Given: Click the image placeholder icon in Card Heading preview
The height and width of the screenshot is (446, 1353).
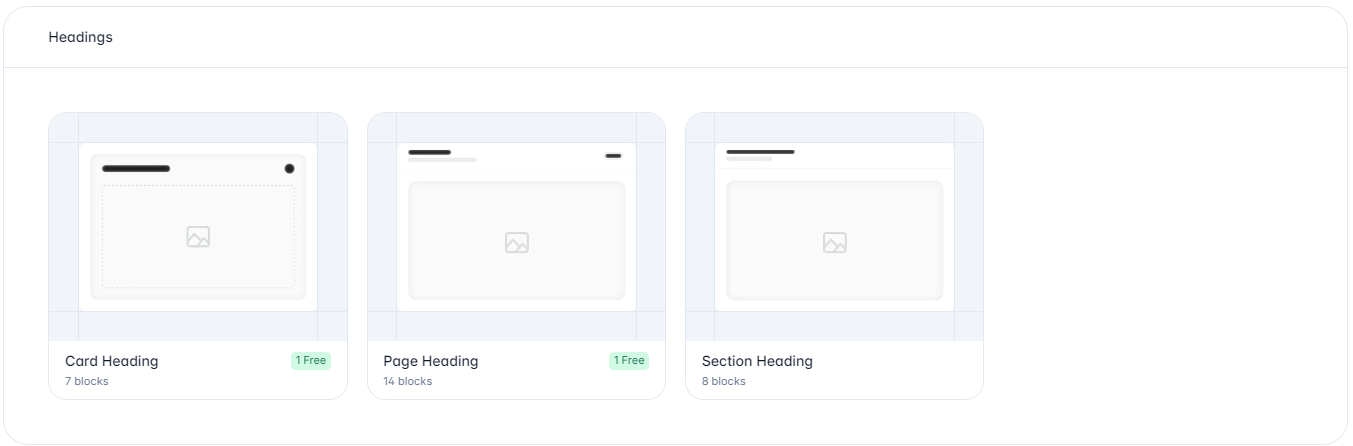Looking at the screenshot, I should pos(198,237).
